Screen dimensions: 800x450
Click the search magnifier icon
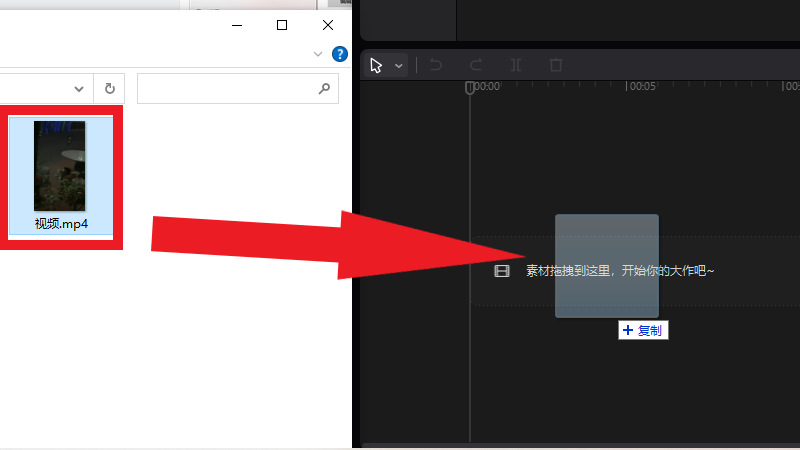324,88
